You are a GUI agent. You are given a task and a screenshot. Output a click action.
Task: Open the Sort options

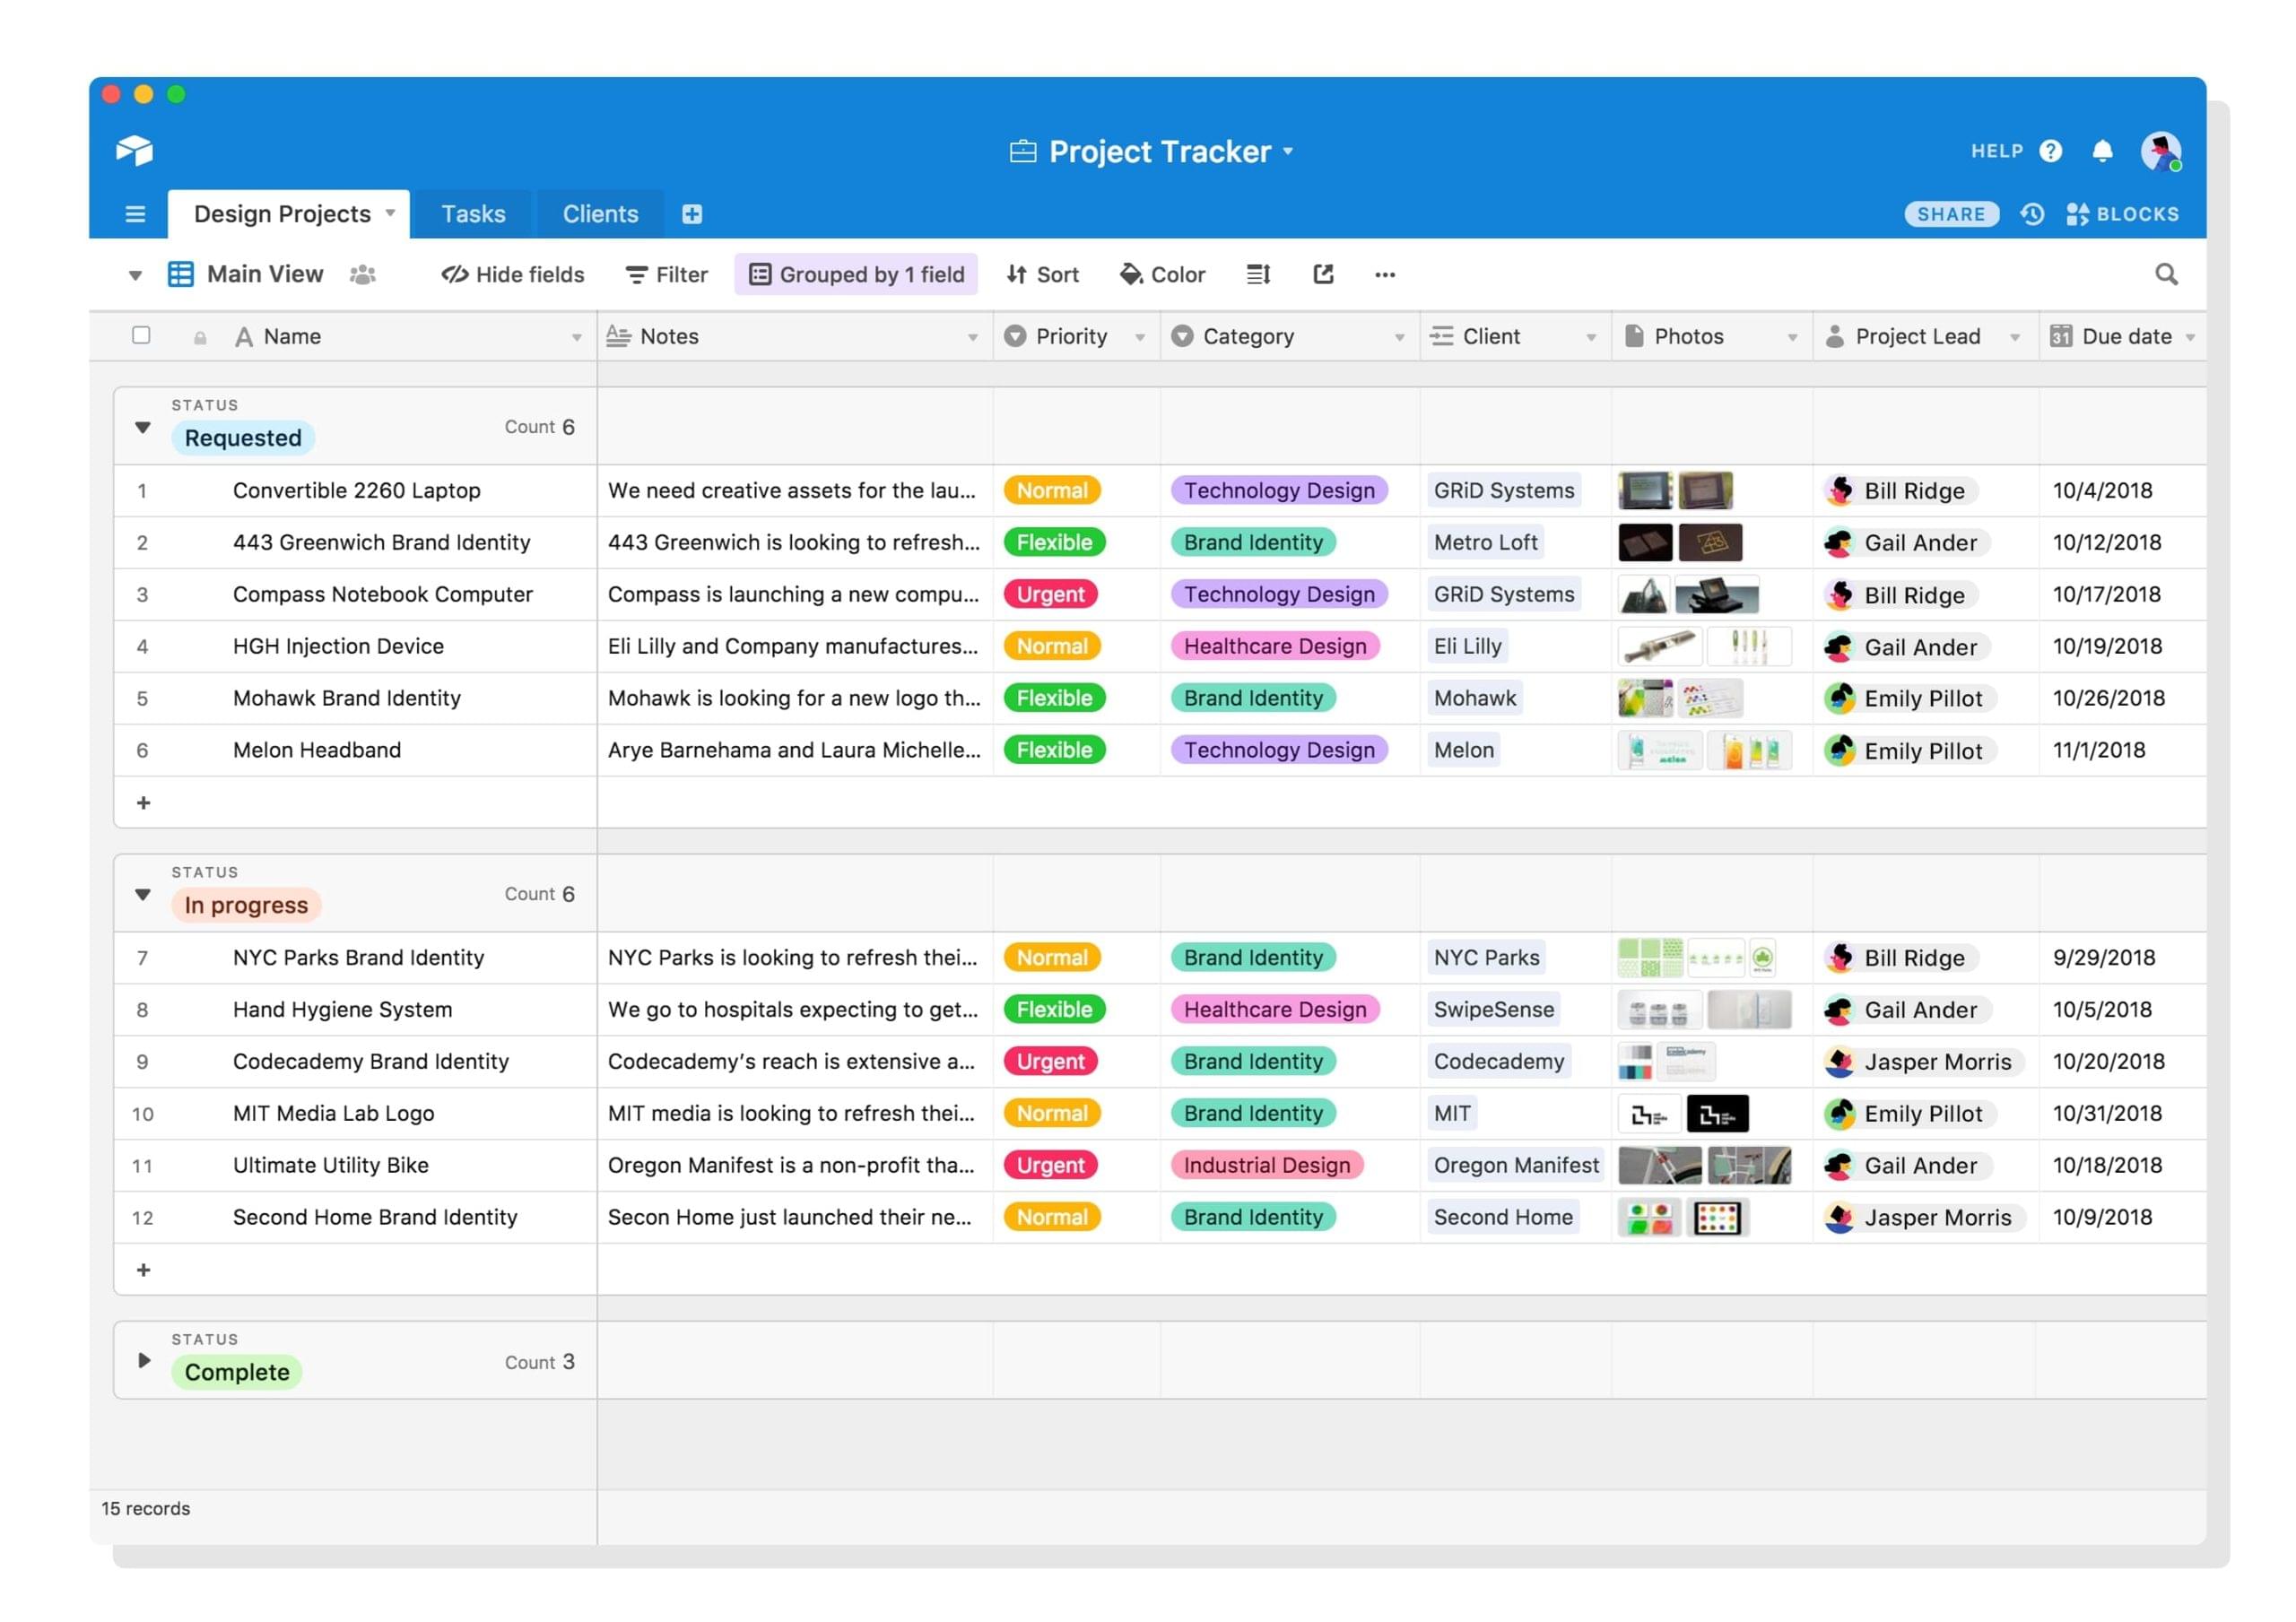click(x=1042, y=274)
